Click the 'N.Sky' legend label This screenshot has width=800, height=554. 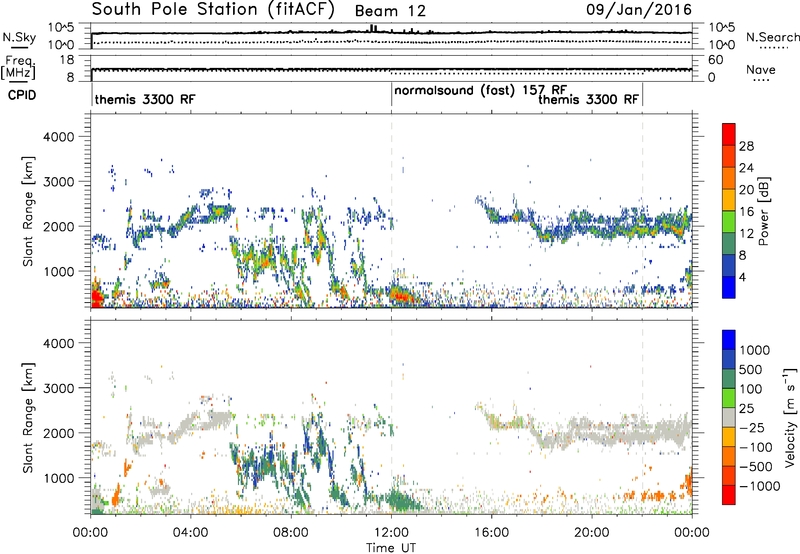coord(19,37)
